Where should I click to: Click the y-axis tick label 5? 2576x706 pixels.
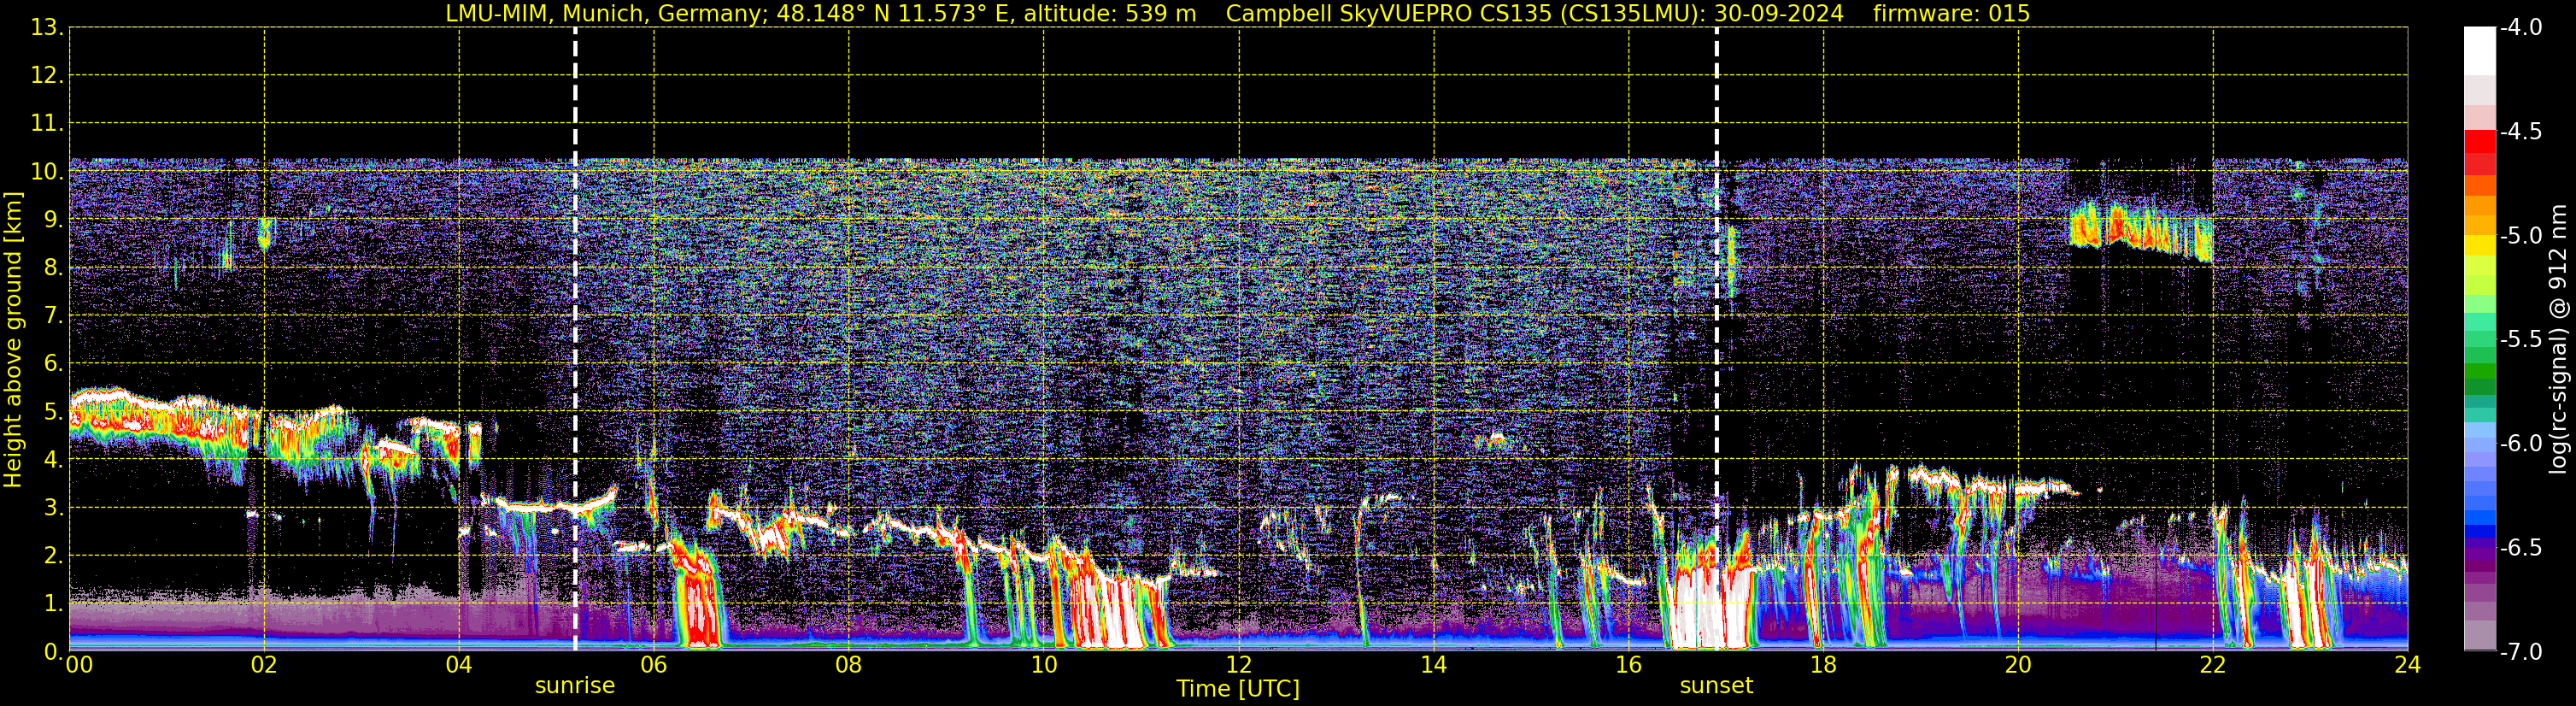coord(52,412)
